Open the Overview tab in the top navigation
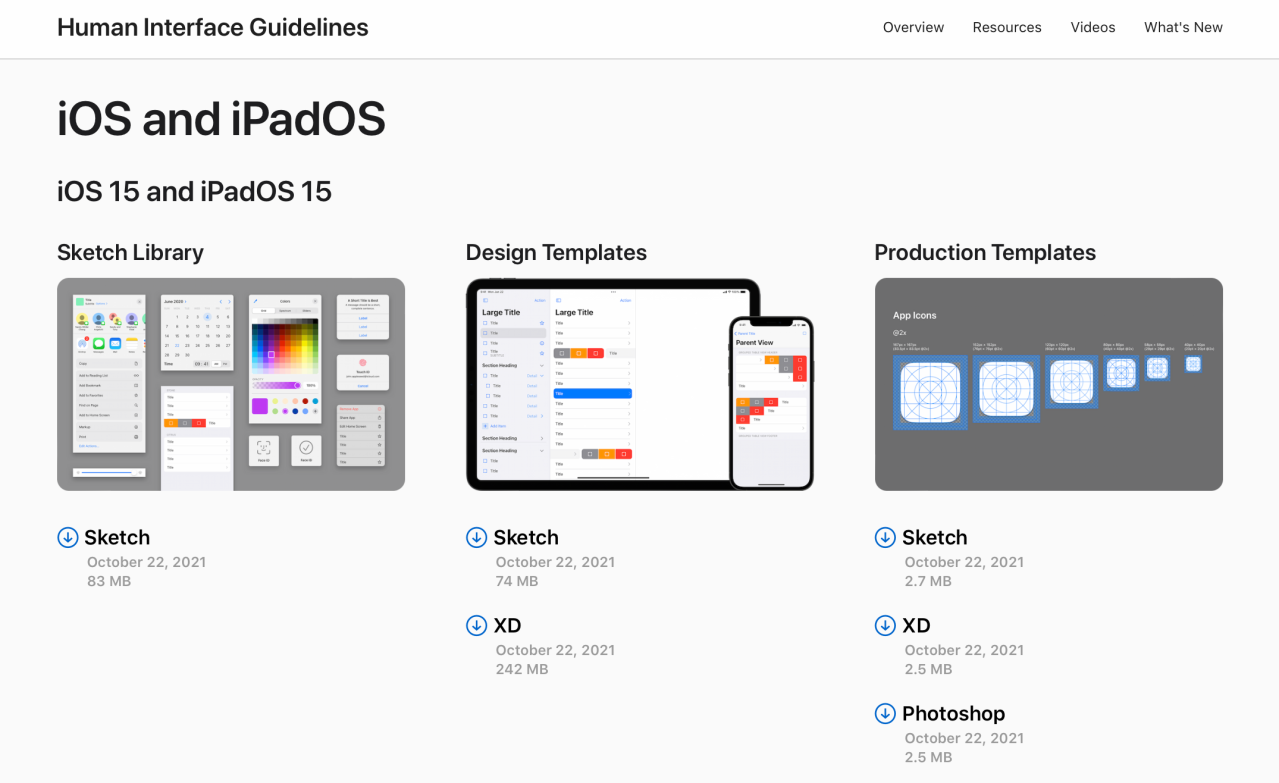The width and height of the screenshot is (1279, 783). point(913,27)
